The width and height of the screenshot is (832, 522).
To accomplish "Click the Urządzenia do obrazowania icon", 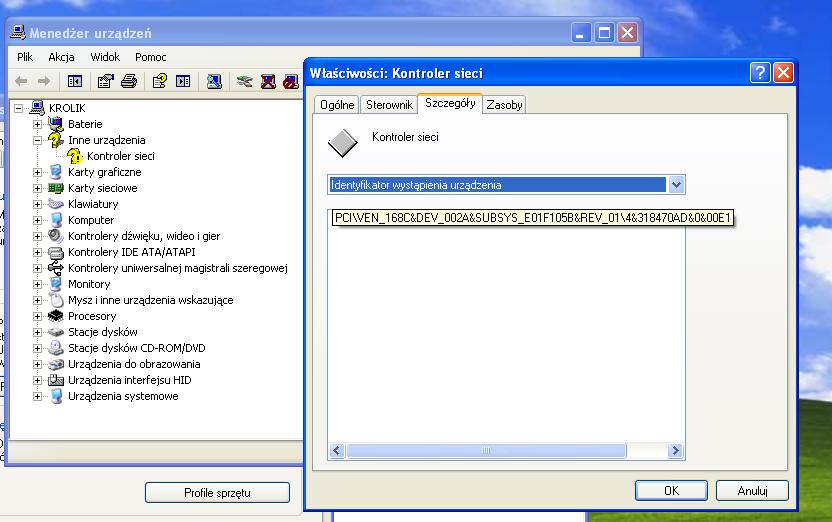I will pos(56,364).
